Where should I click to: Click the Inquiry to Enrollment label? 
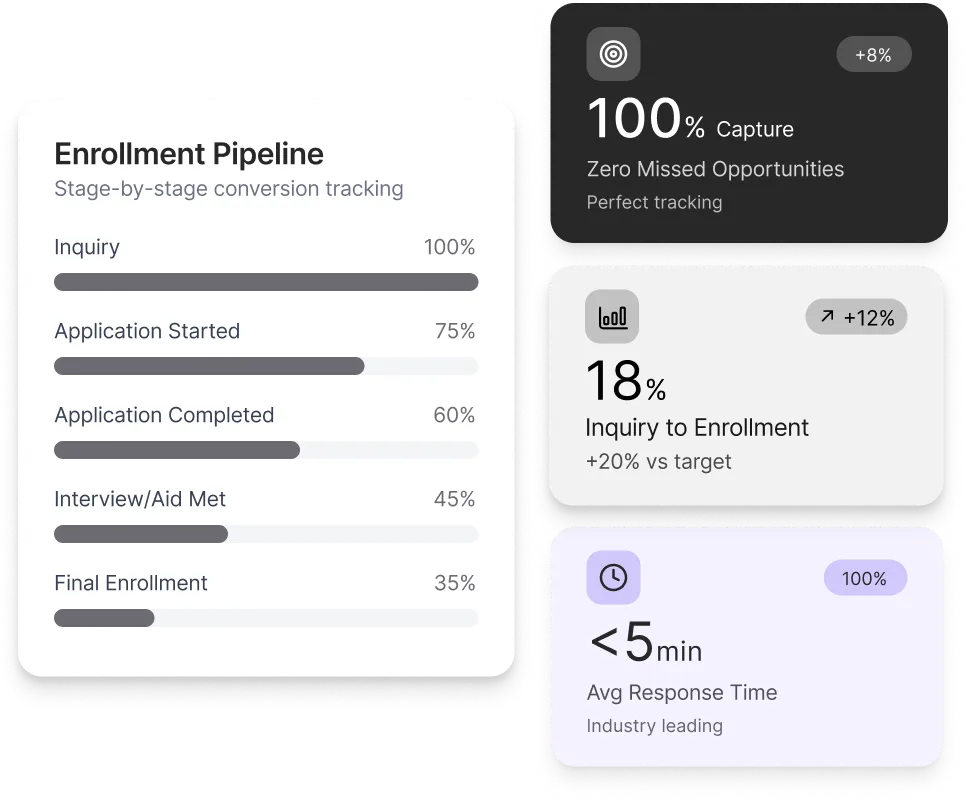click(697, 428)
